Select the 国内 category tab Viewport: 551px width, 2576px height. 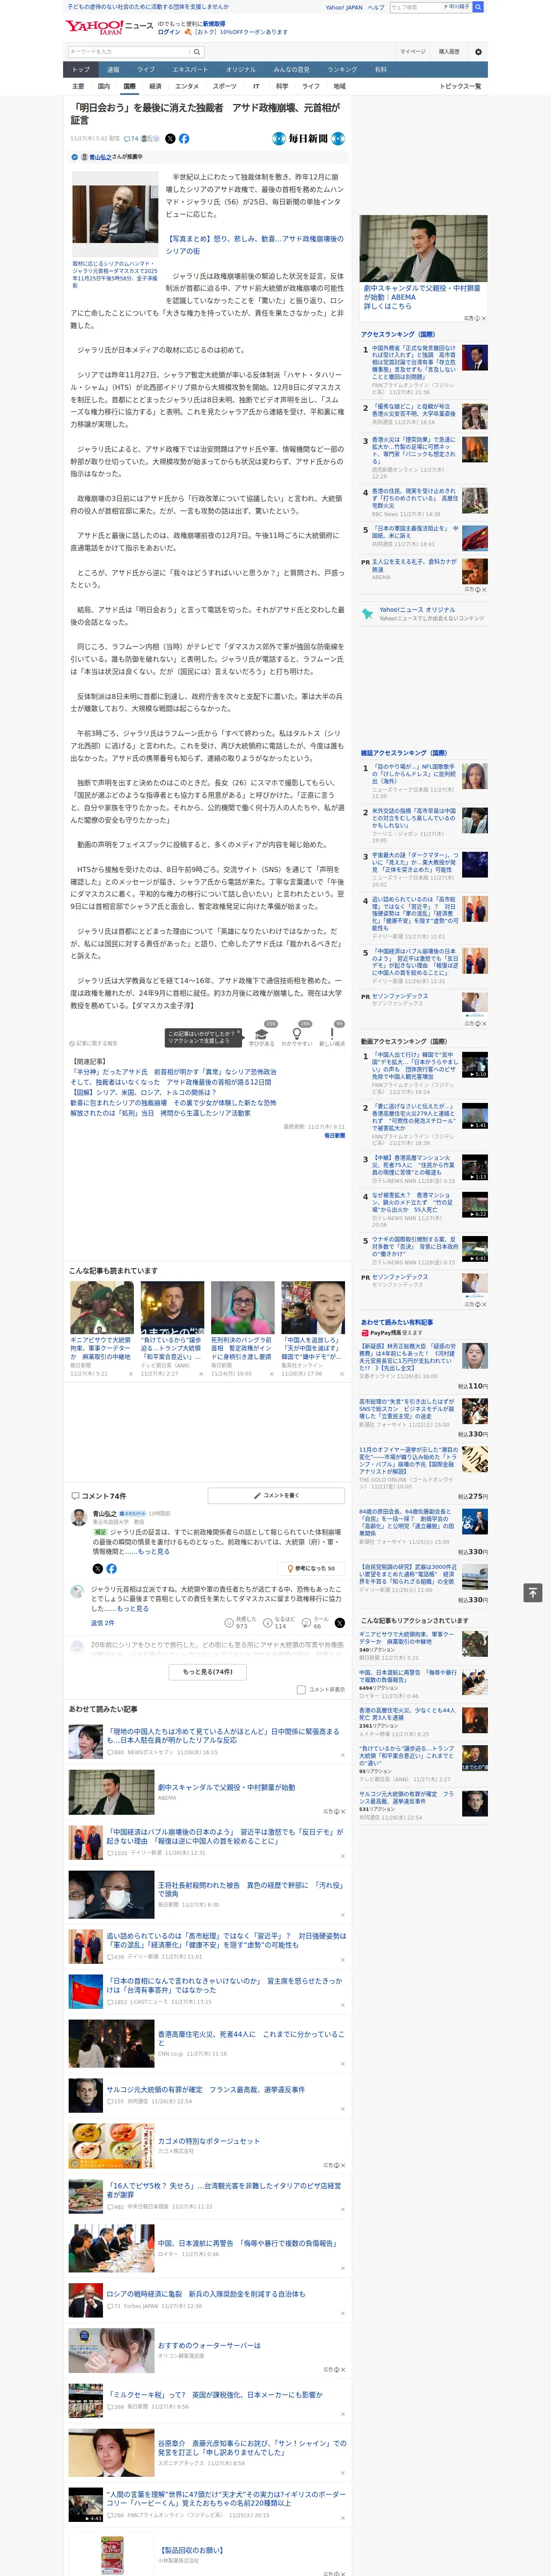104,86
